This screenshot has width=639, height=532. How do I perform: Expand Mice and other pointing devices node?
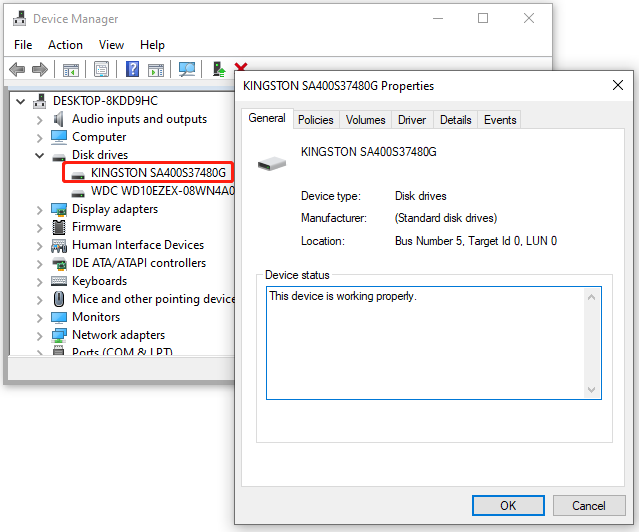(40, 300)
